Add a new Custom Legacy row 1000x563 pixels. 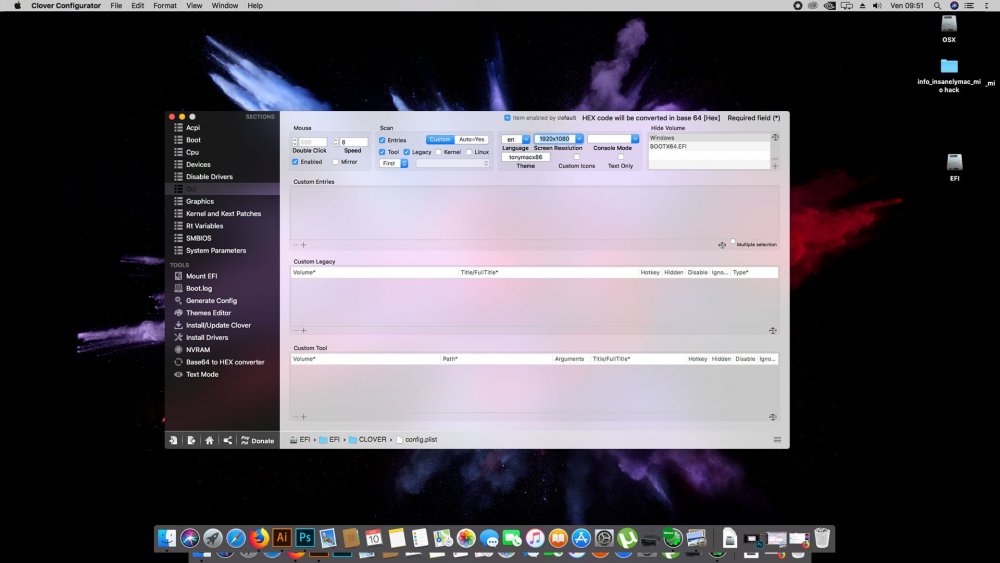coord(304,330)
